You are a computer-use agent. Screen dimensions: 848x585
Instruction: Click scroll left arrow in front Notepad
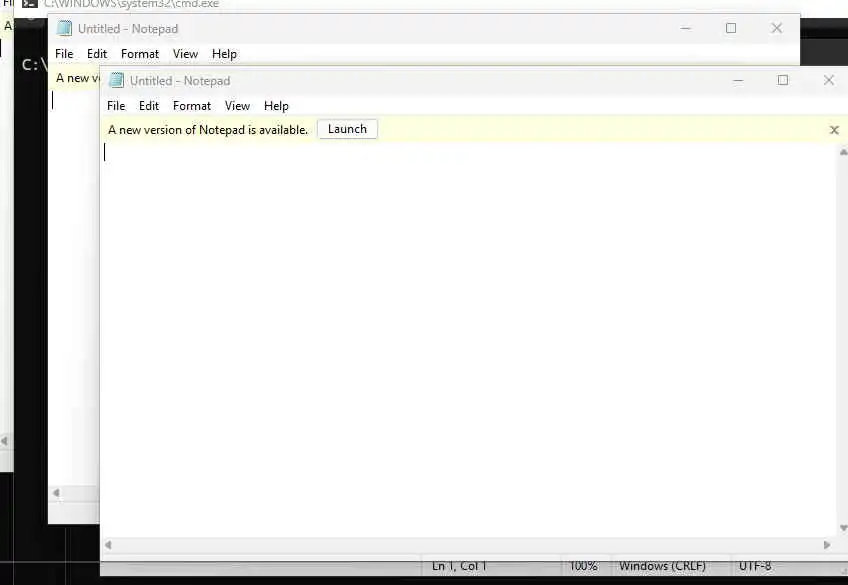coord(108,545)
